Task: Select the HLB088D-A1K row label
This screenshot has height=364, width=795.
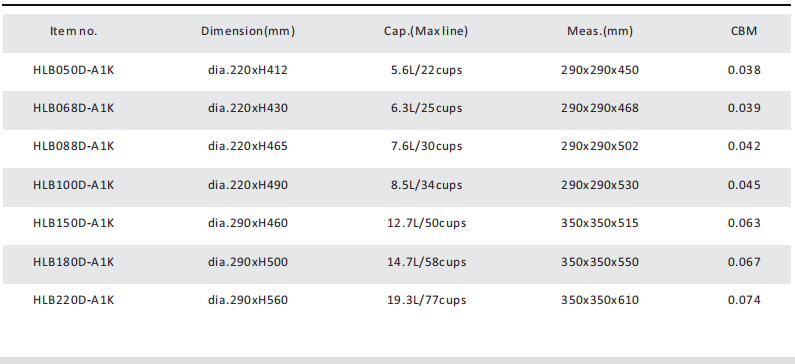Action: [74, 146]
